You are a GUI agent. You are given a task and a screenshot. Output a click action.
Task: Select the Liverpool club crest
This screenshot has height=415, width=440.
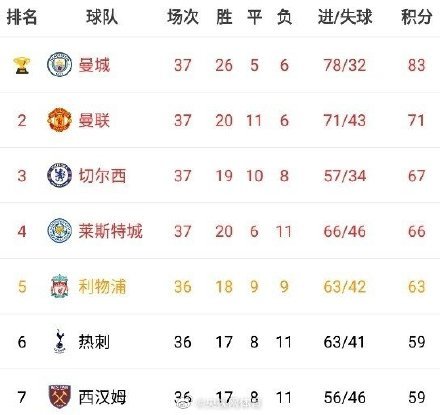[60, 286]
